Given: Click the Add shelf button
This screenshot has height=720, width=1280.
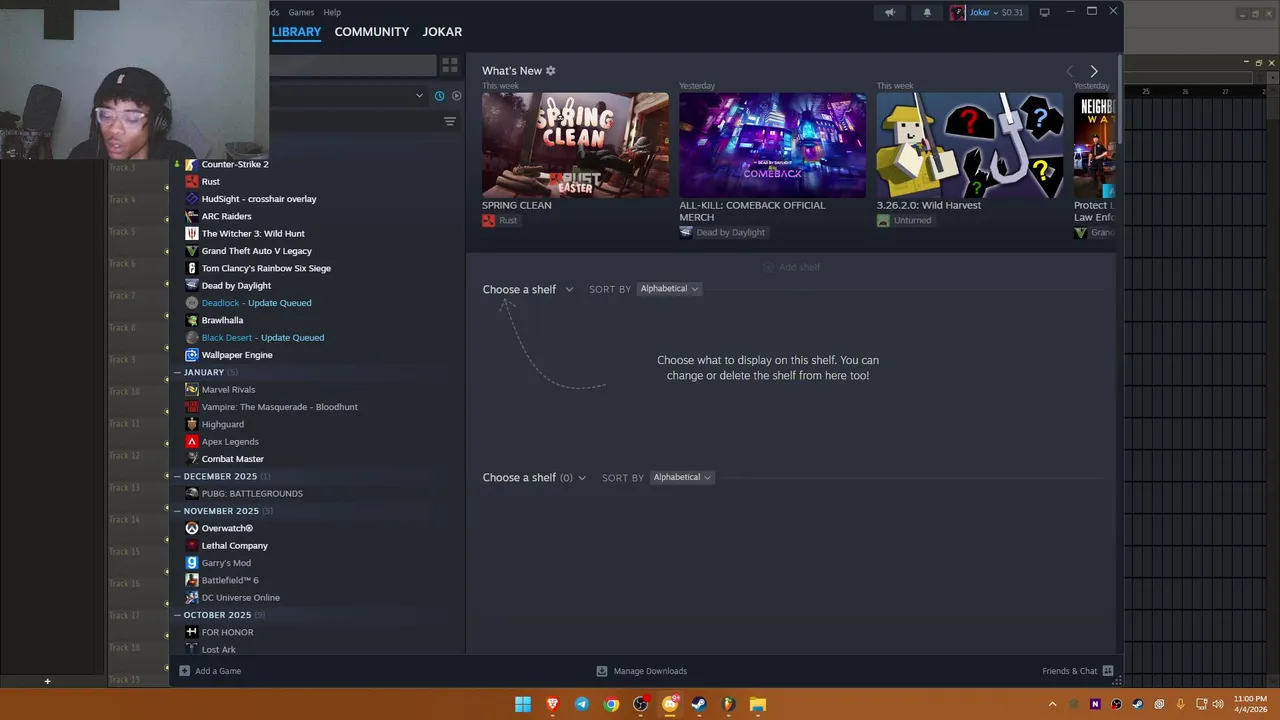Looking at the screenshot, I should coord(791,267).
